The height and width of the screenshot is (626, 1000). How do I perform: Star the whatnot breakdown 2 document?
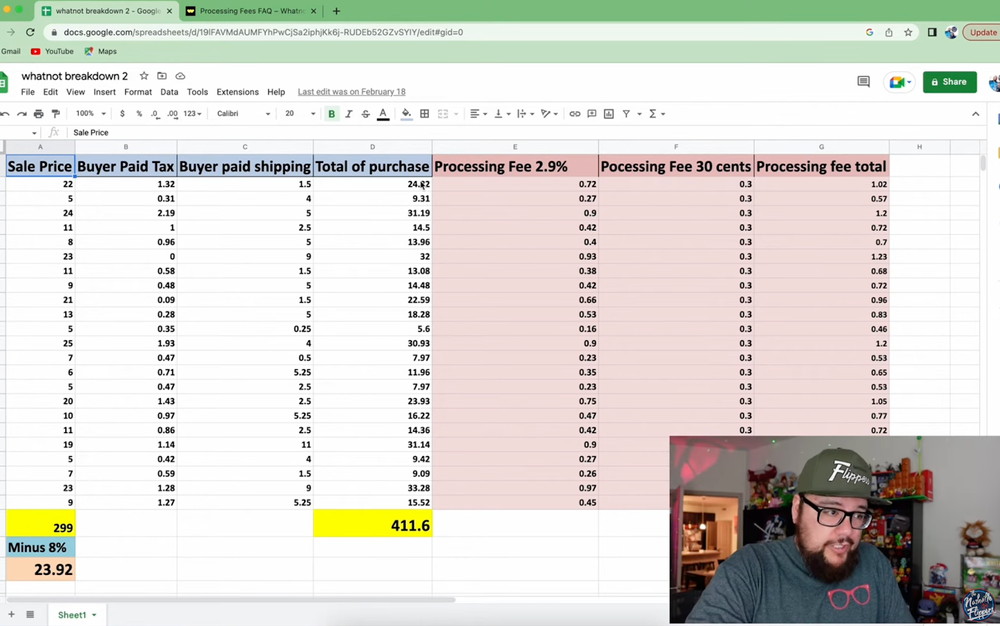(x=144, y=76)
